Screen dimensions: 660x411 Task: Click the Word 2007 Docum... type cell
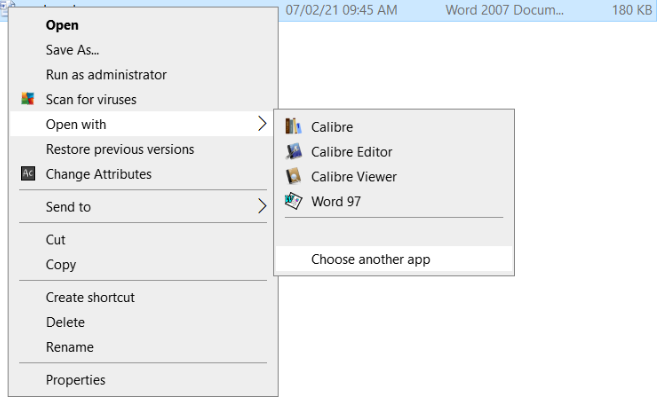click(504, 10)
